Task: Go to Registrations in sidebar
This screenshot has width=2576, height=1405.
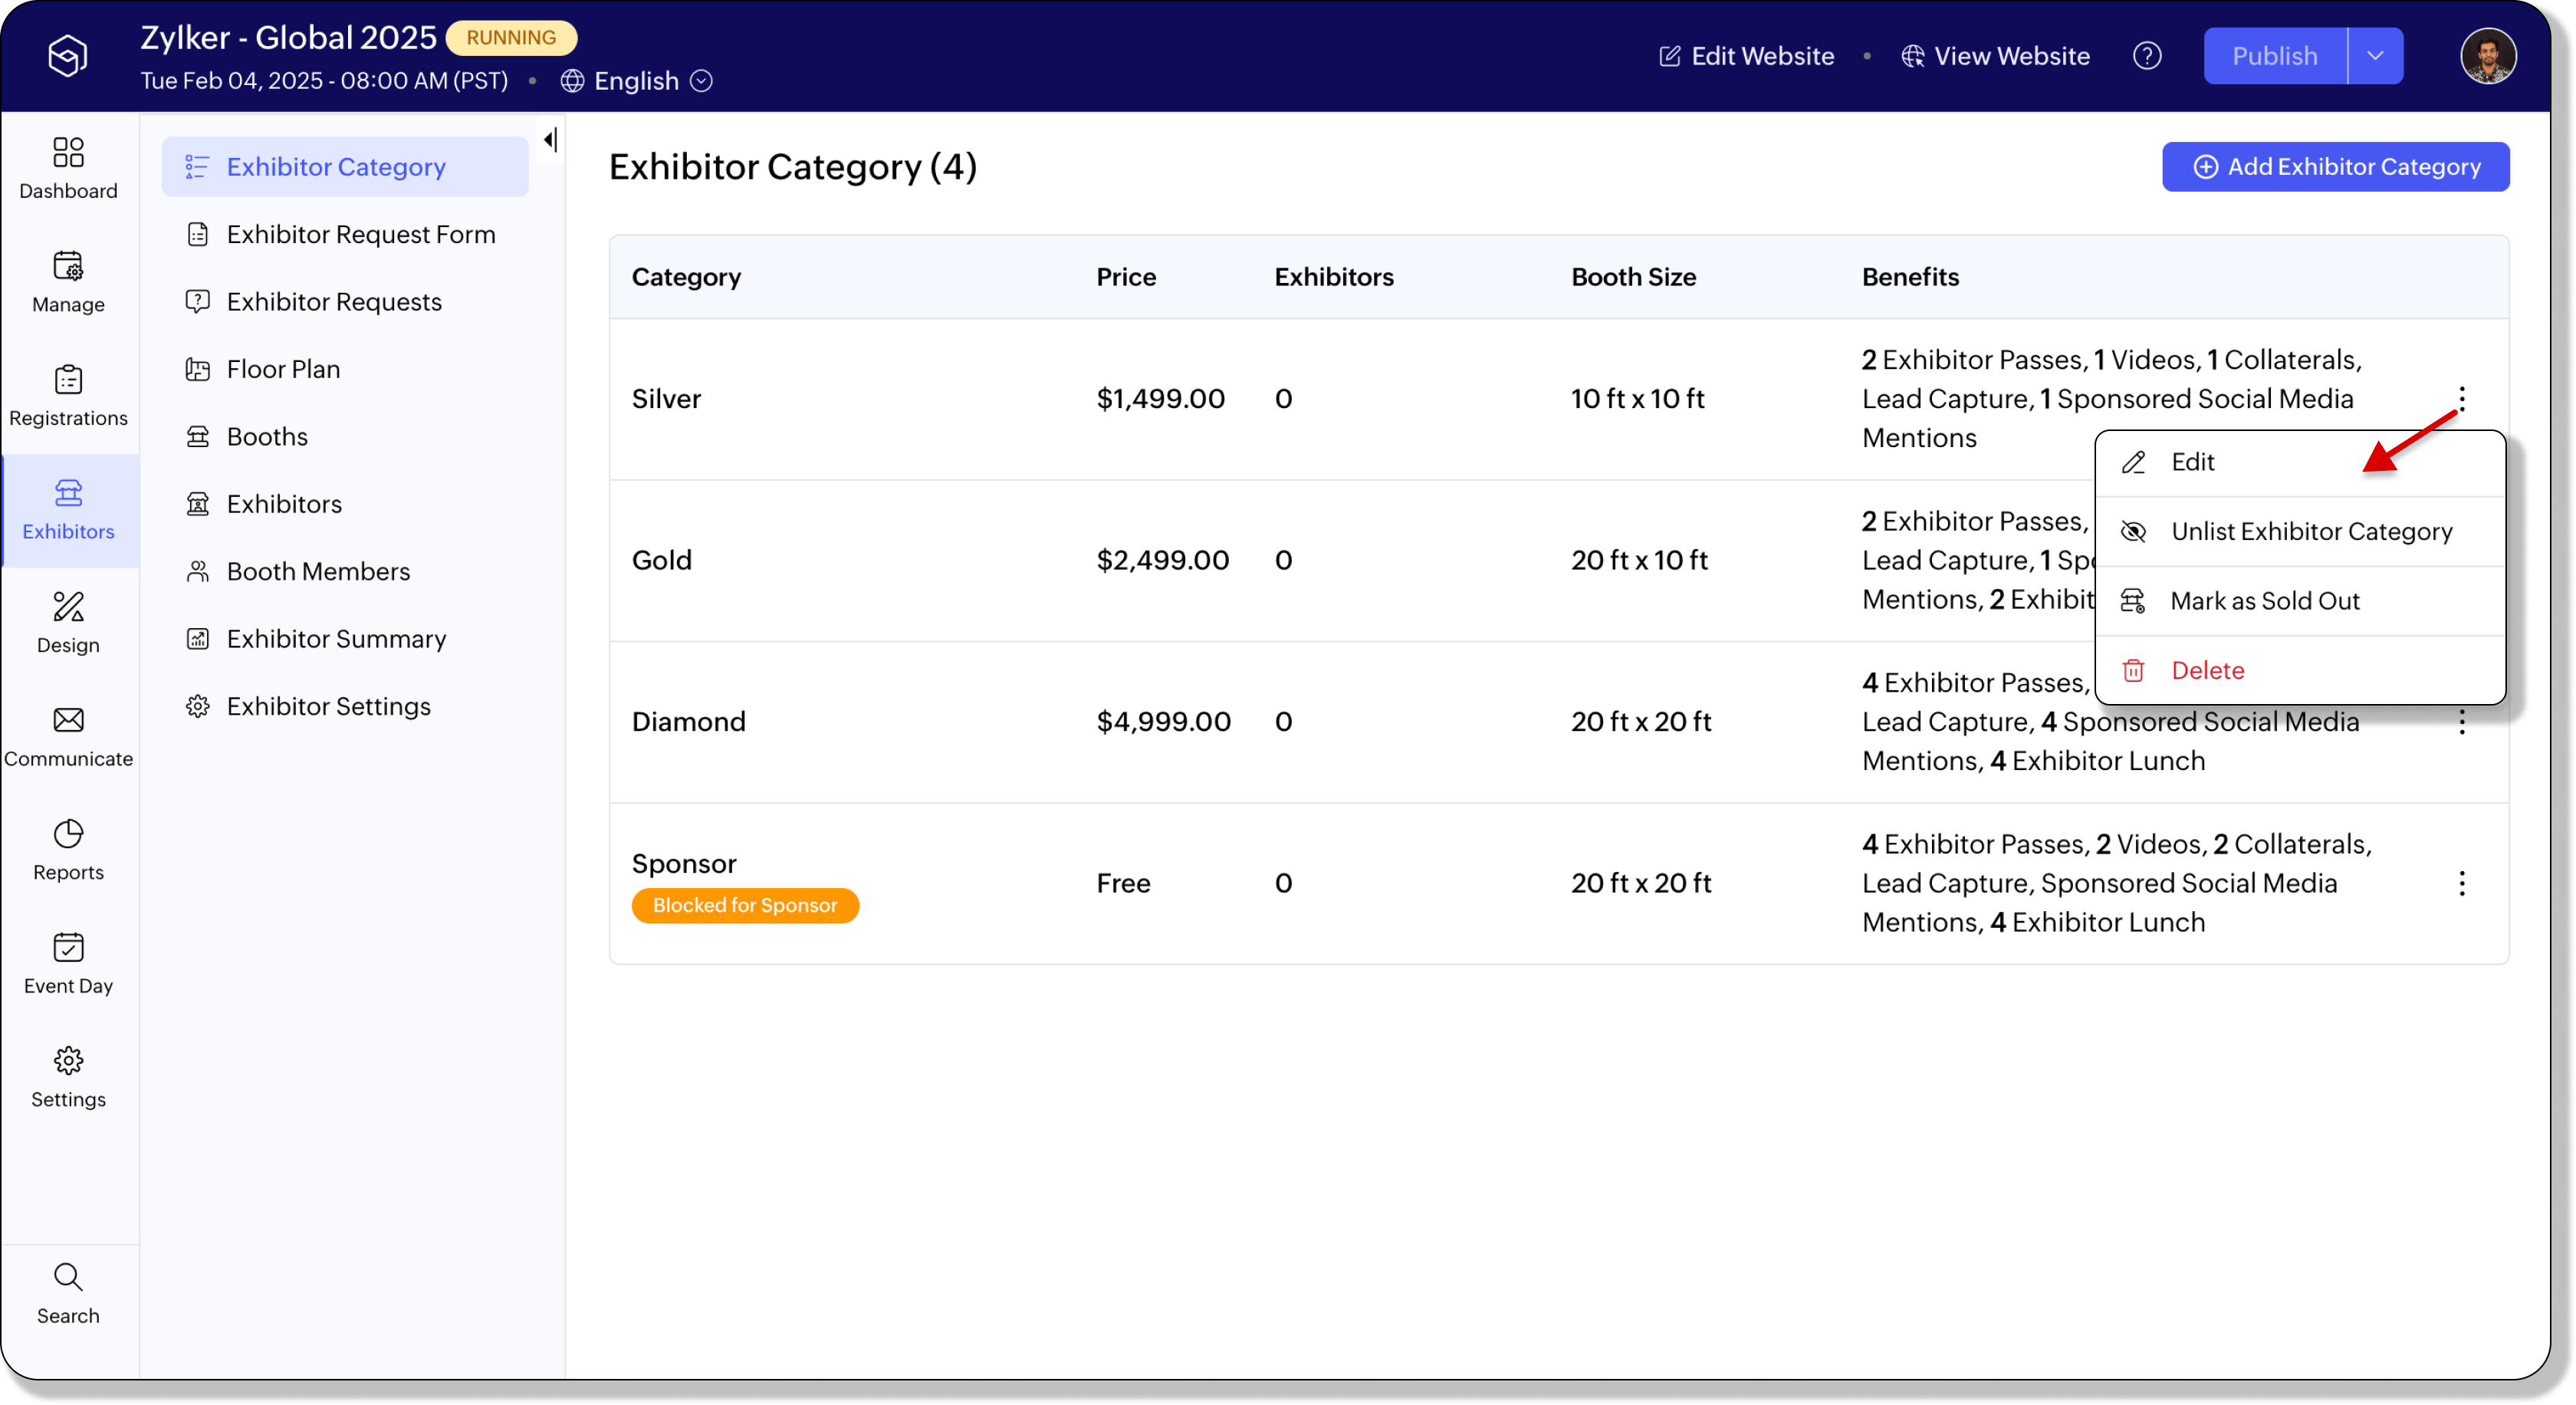Action: (x=68, y=395)
